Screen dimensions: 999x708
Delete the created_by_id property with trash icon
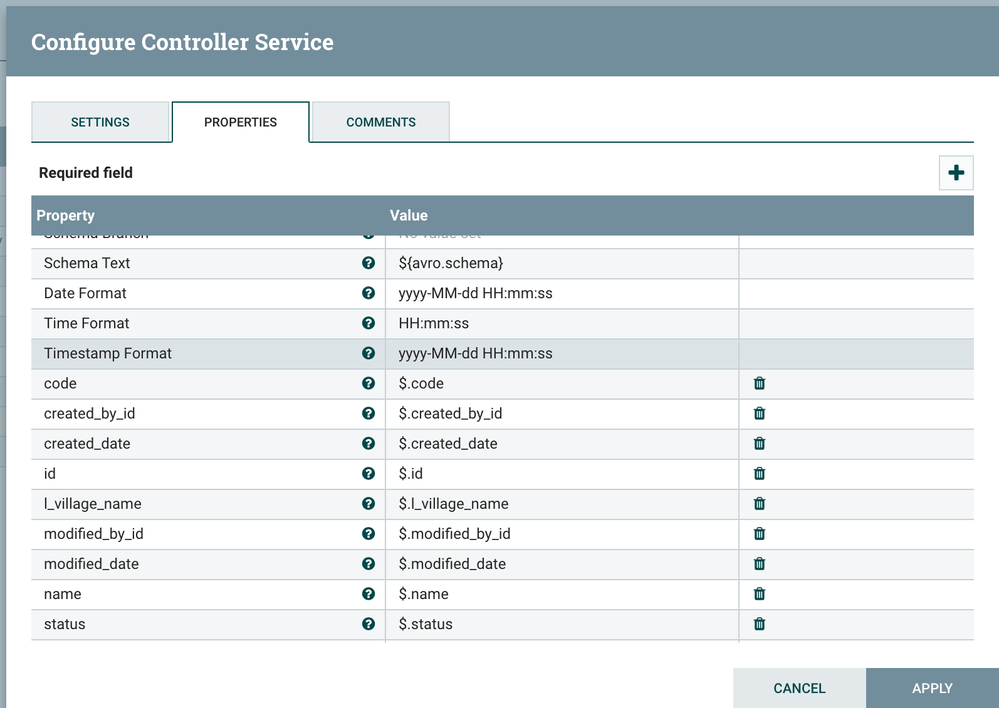coord(759,413)
